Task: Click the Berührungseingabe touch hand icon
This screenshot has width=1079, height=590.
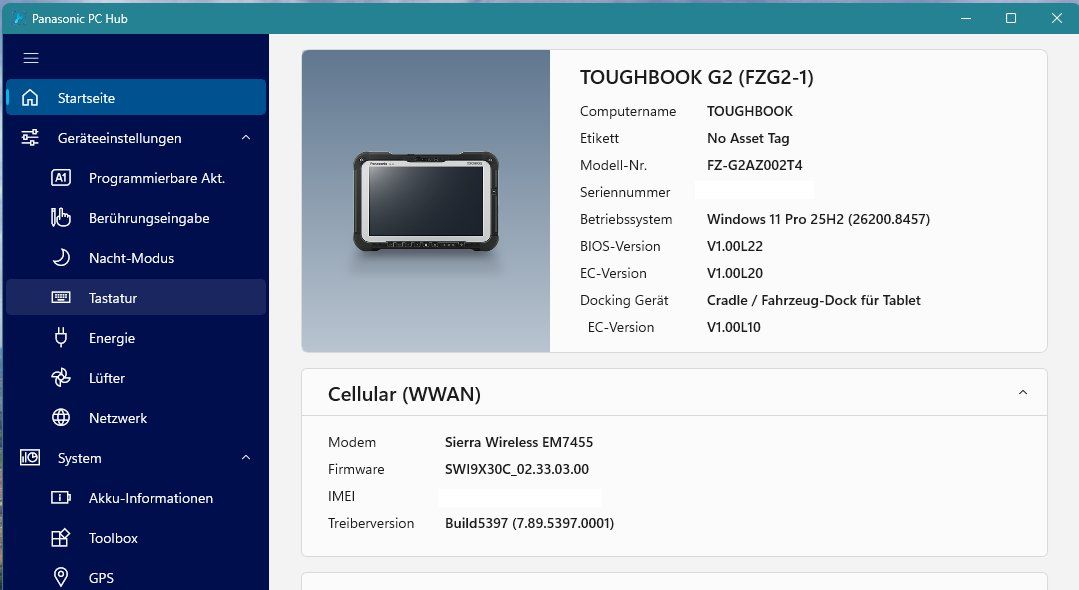Action: tap(61, 218)
